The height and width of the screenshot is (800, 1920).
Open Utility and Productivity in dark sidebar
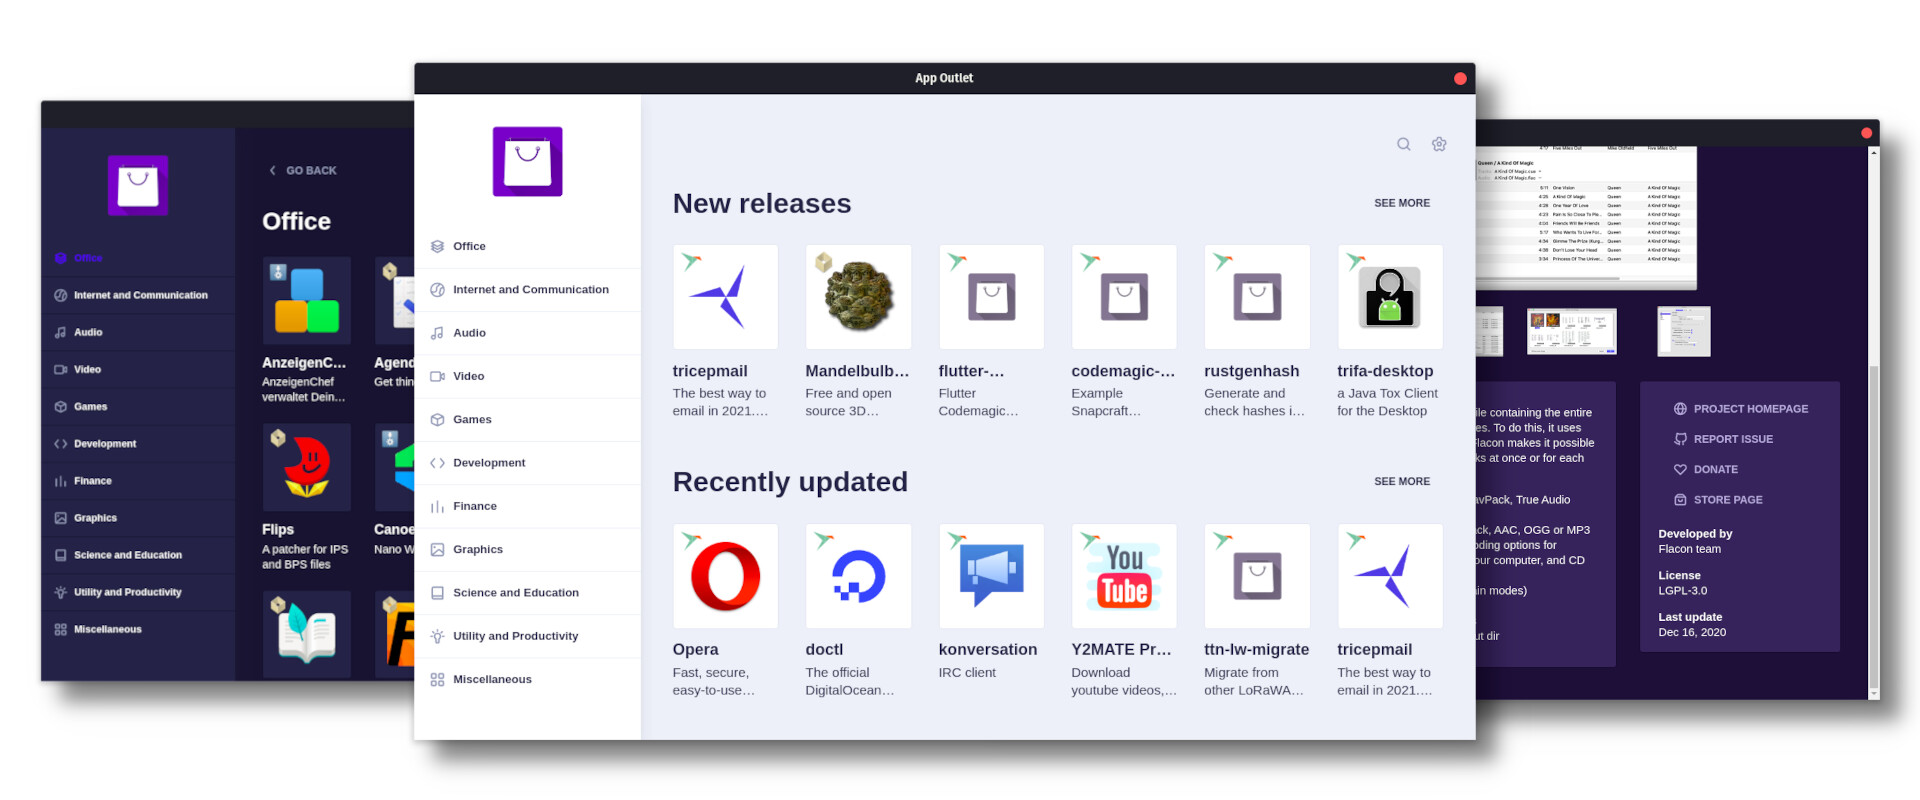137,592
